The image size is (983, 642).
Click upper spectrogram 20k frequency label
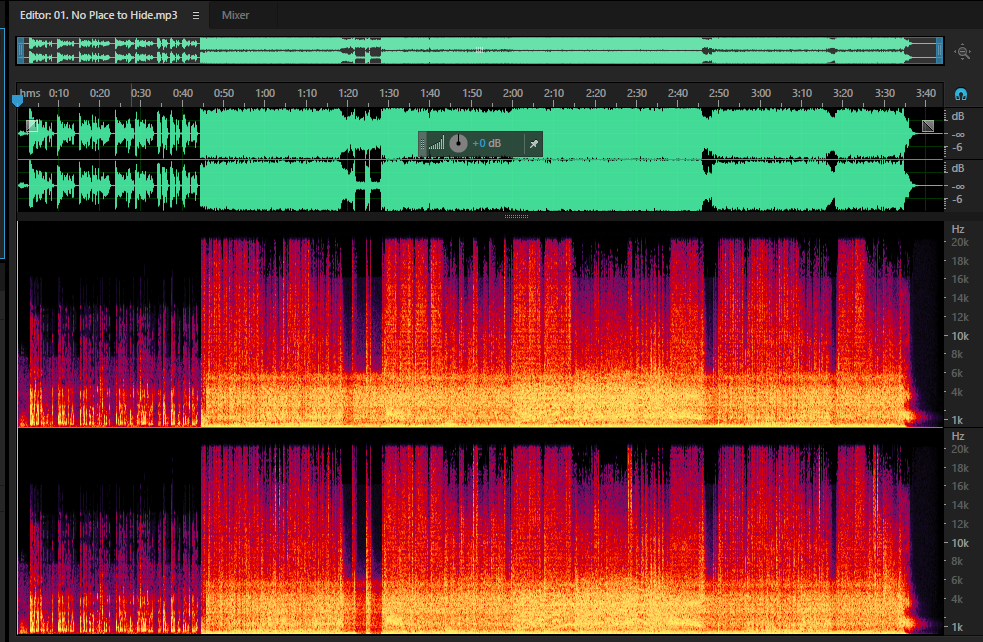960,242
